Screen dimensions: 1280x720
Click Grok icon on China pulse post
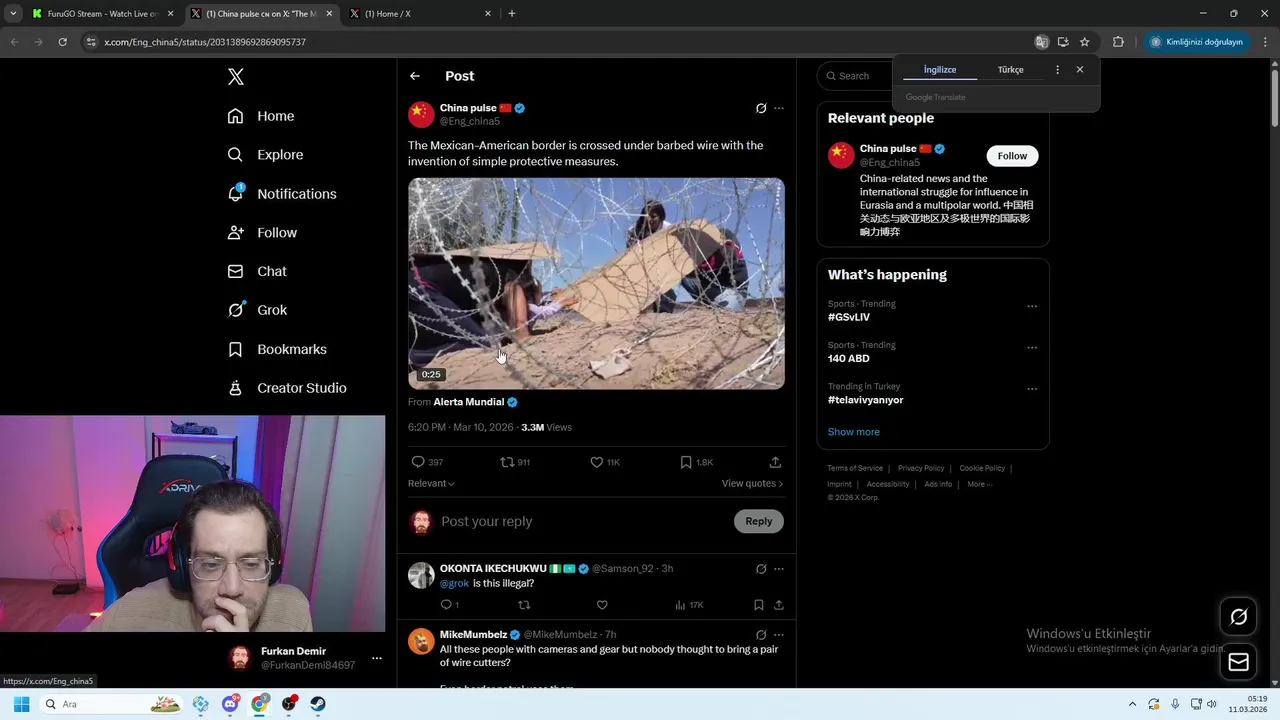[761, 108]
